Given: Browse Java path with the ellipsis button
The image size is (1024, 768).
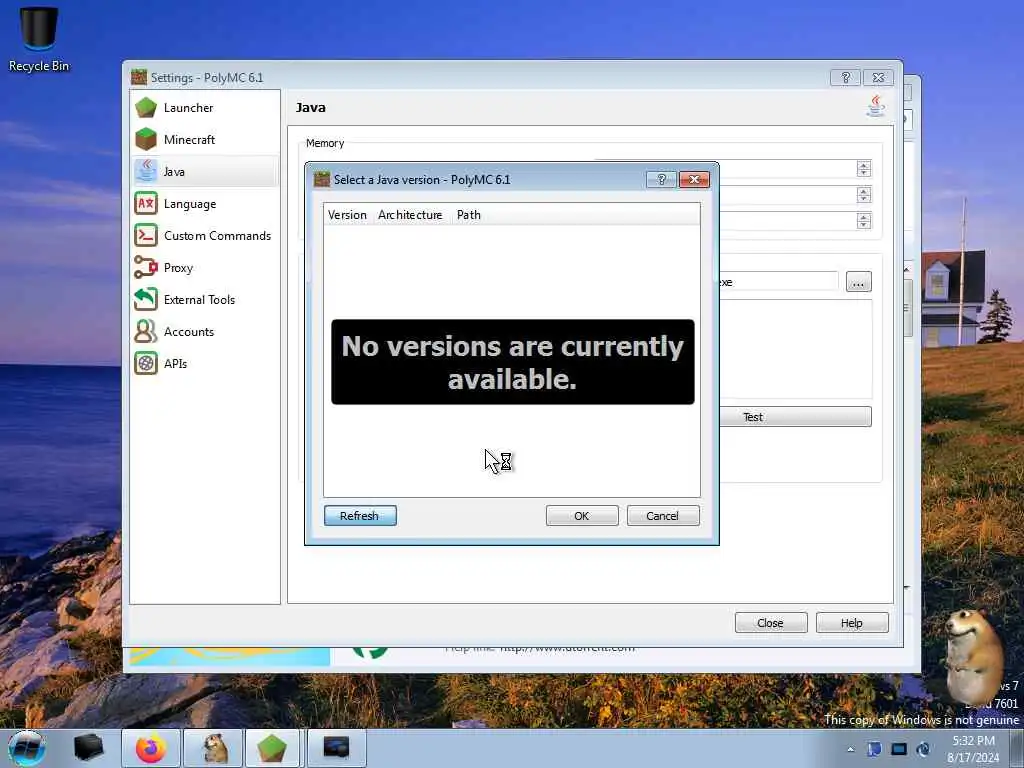Looking at the screenshot, I should coord(858,282).
